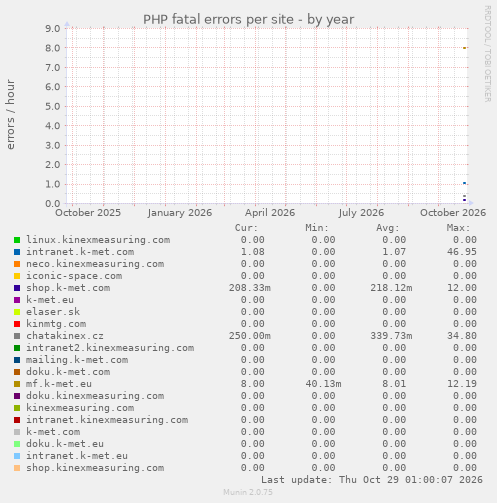497x503 pixels.
Task: Select the intranet.k-met.com legend label
Action: (x=80, y=252)
